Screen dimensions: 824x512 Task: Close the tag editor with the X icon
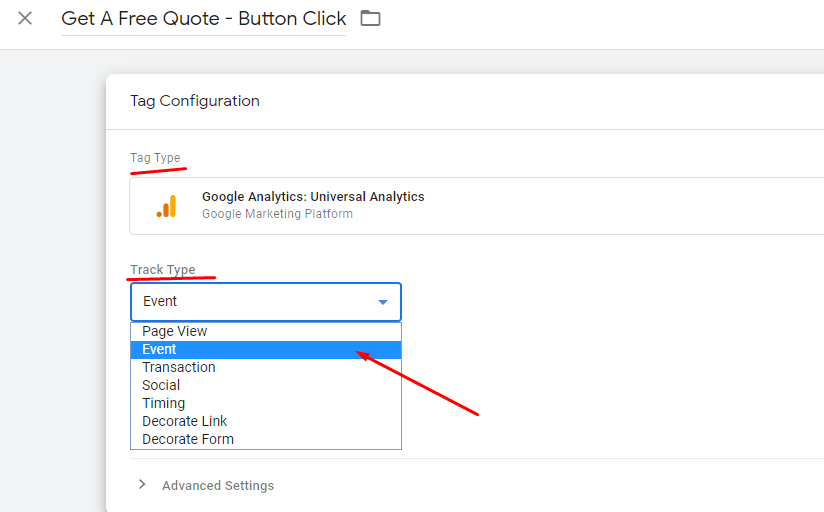pos(25,18)
